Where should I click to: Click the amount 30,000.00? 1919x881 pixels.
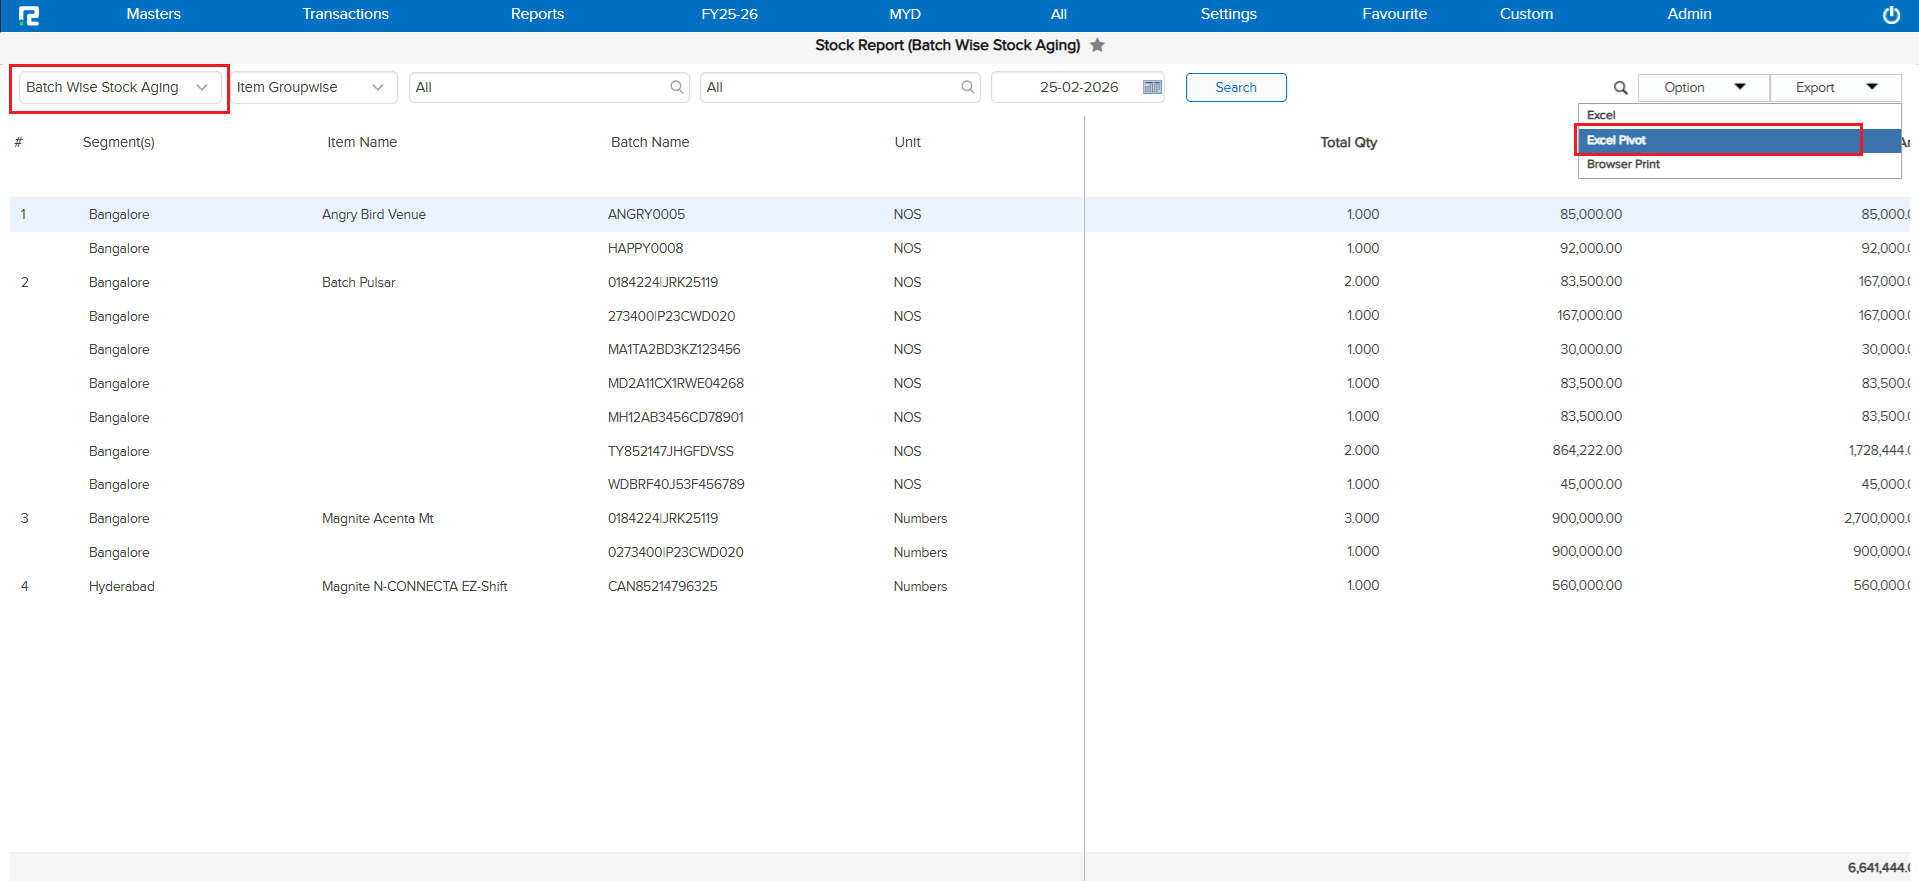point(1591,349)
